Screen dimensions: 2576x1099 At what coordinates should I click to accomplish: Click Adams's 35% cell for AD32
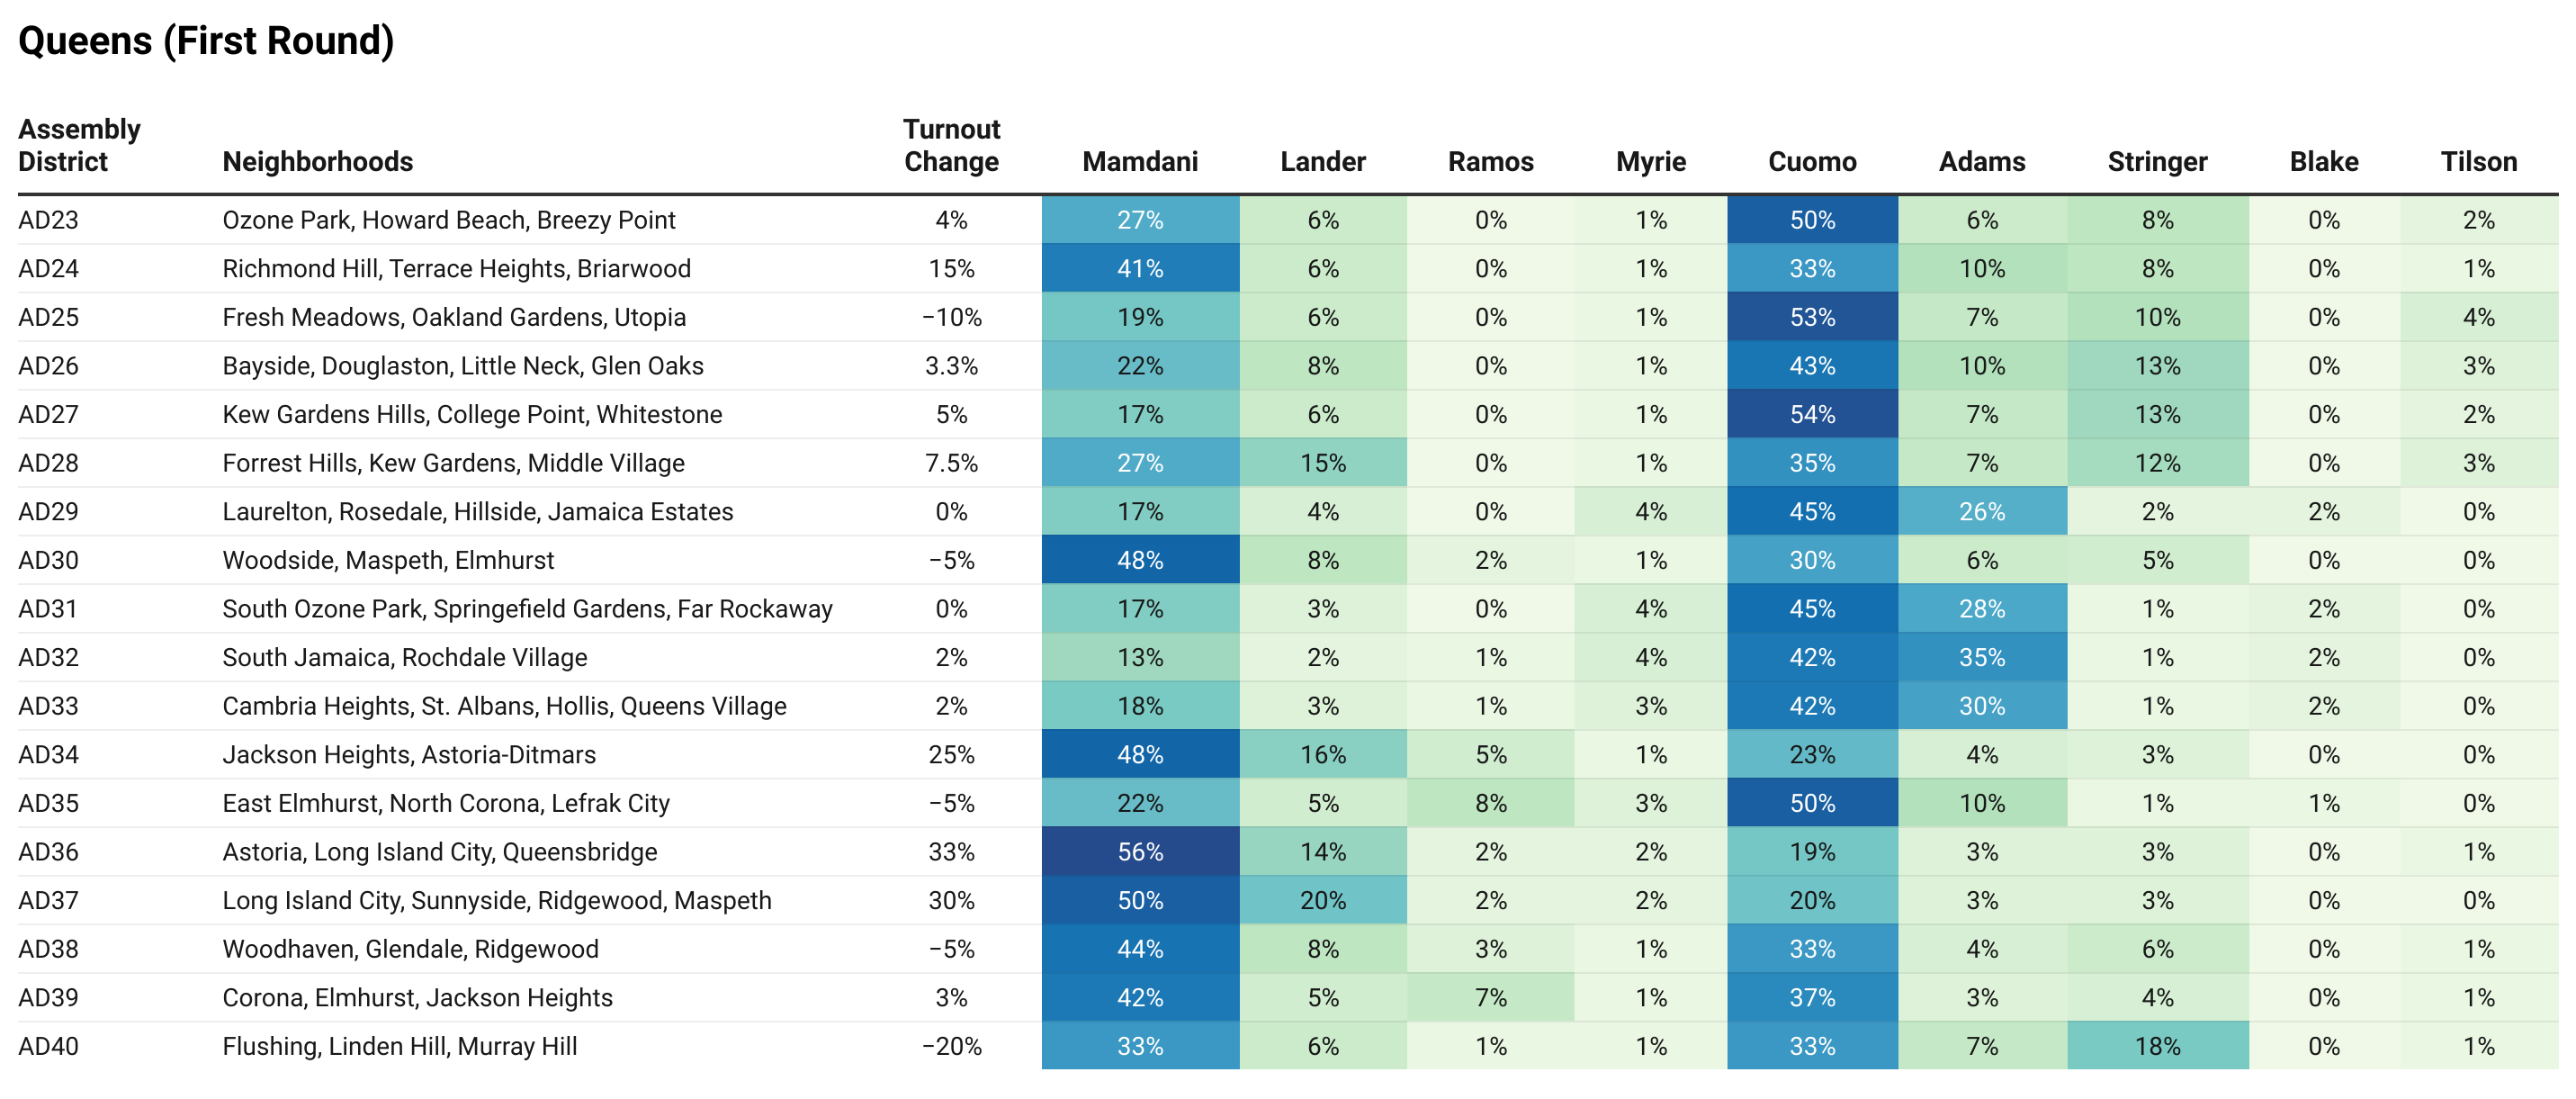1982,657
